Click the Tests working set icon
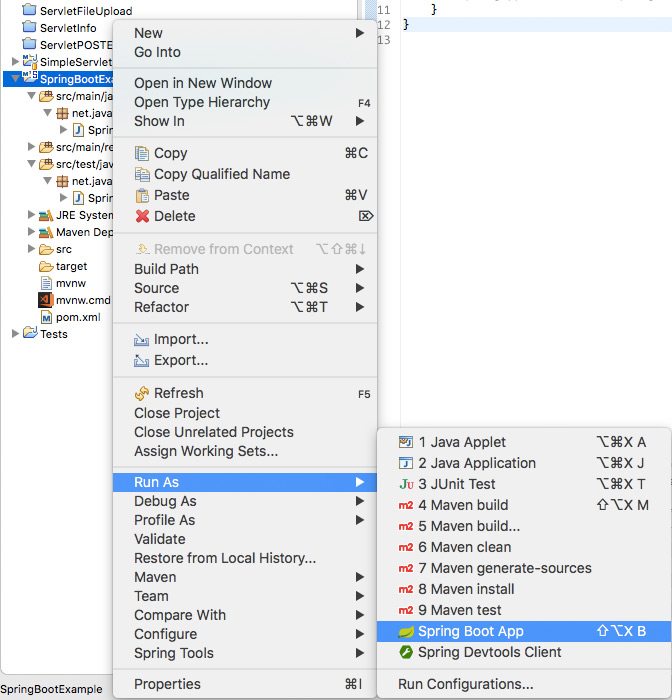This screenshot has width=672, height=700. click(30, 333)
